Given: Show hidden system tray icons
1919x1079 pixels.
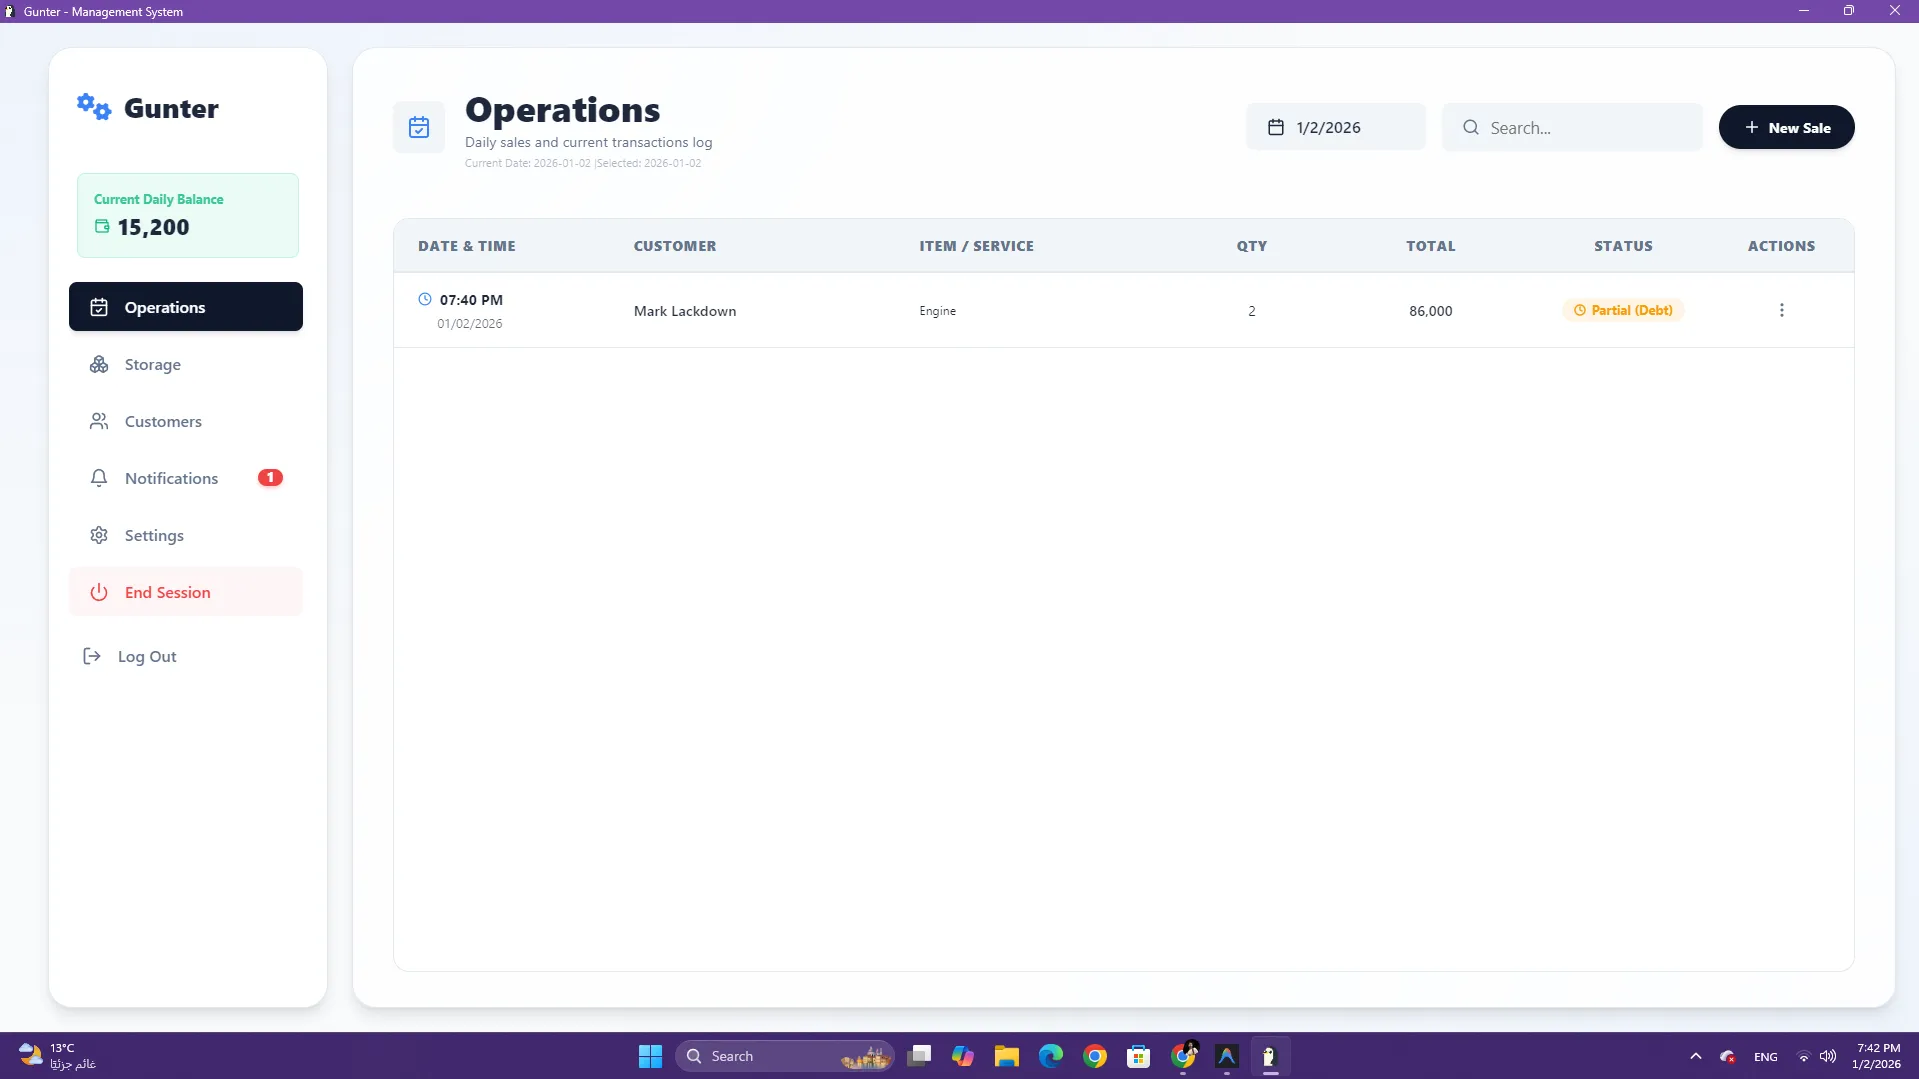Looking at the screenshot, I should [1695, 1056].
